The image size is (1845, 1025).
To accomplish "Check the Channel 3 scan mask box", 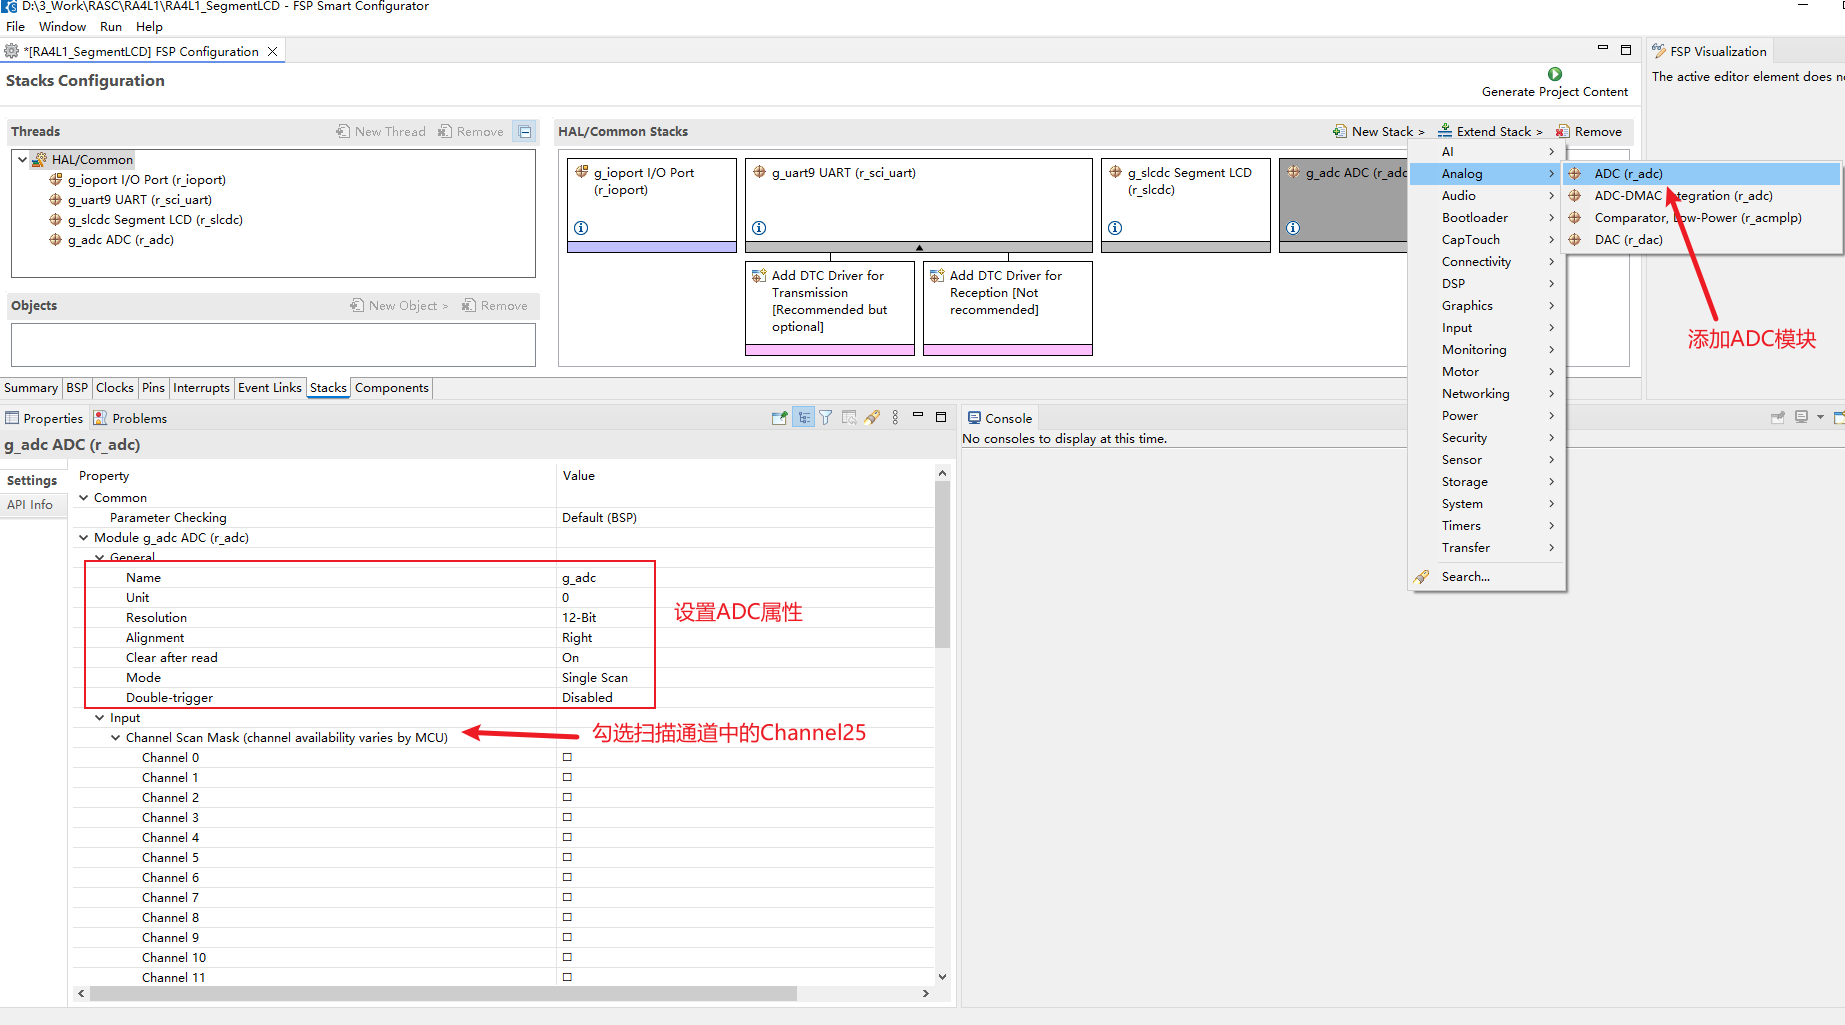I will click(567, 817).
